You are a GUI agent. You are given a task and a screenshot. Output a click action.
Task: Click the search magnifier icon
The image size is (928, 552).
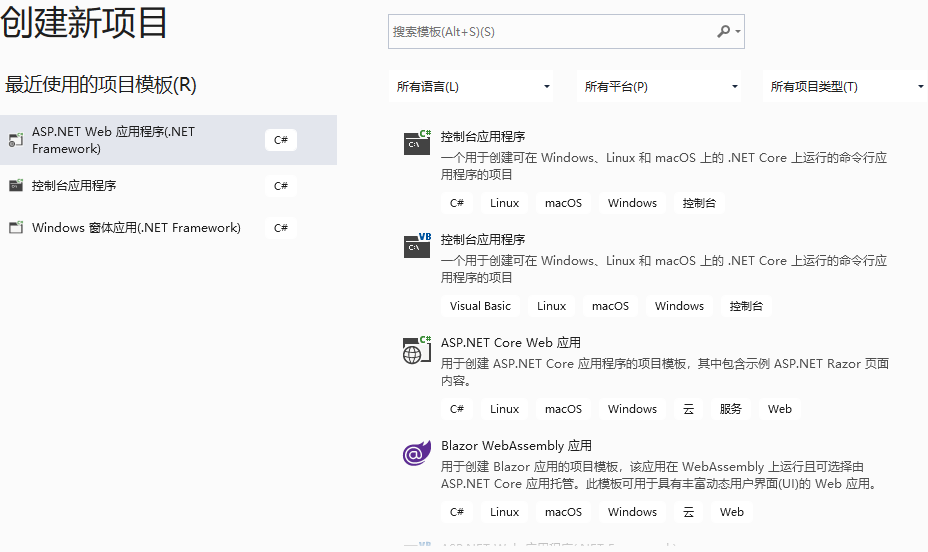[723, 31]
